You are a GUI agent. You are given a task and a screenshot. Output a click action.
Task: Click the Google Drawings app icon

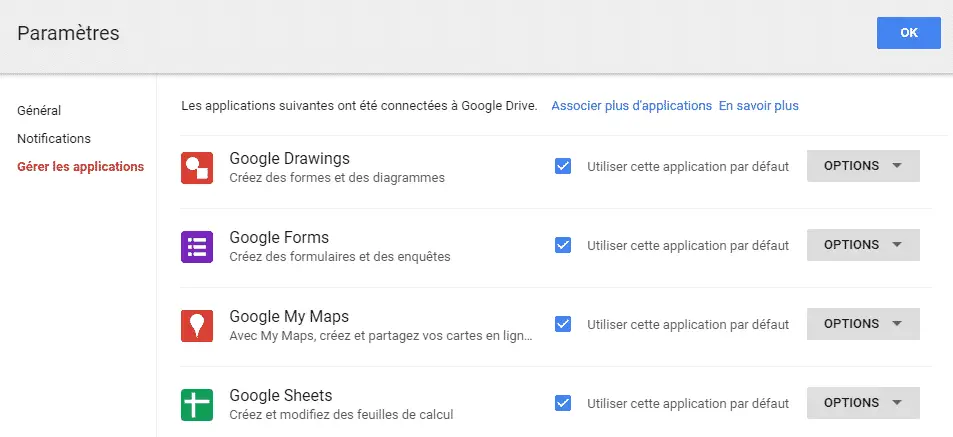tap(197, 168)
